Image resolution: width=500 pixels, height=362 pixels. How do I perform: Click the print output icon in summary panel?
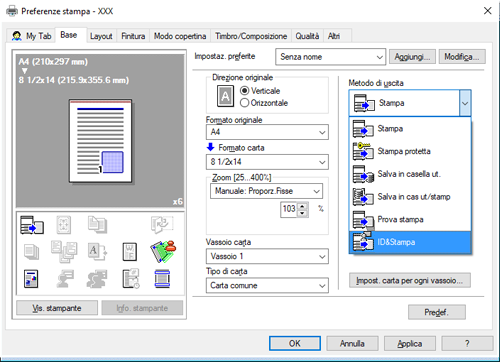tap(32, 225)
